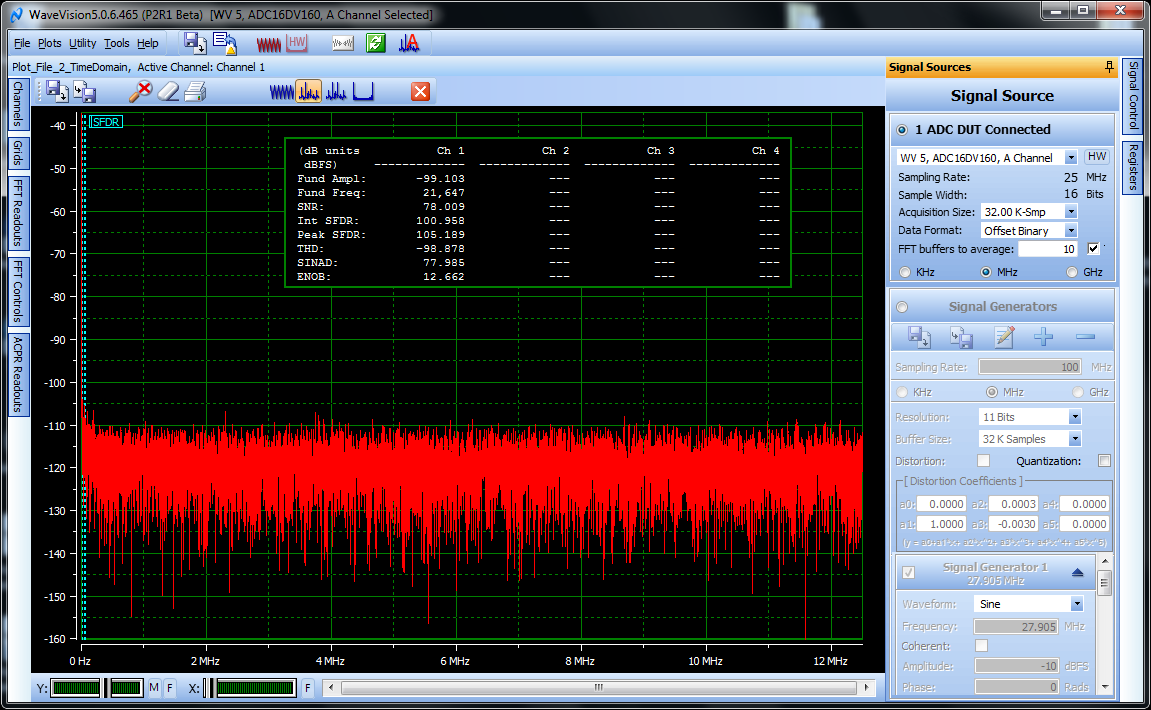1151x710 pixels.
Task: Click the HW button beside device dropdown
Action: click(x=1097, y=157)
